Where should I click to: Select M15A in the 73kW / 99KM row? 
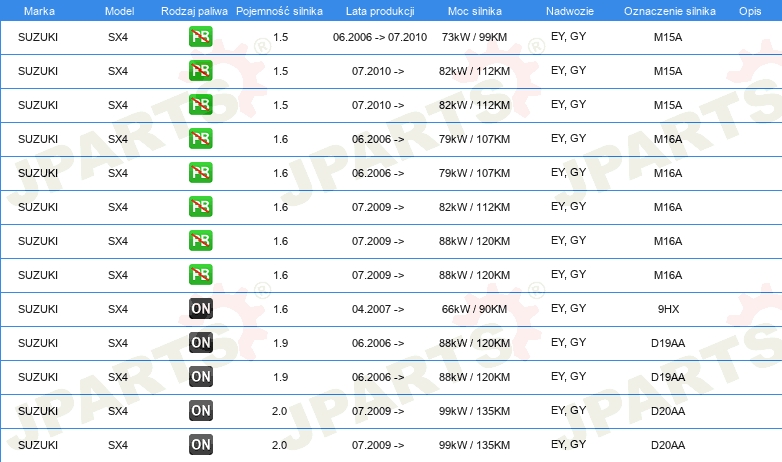[668, 37]
